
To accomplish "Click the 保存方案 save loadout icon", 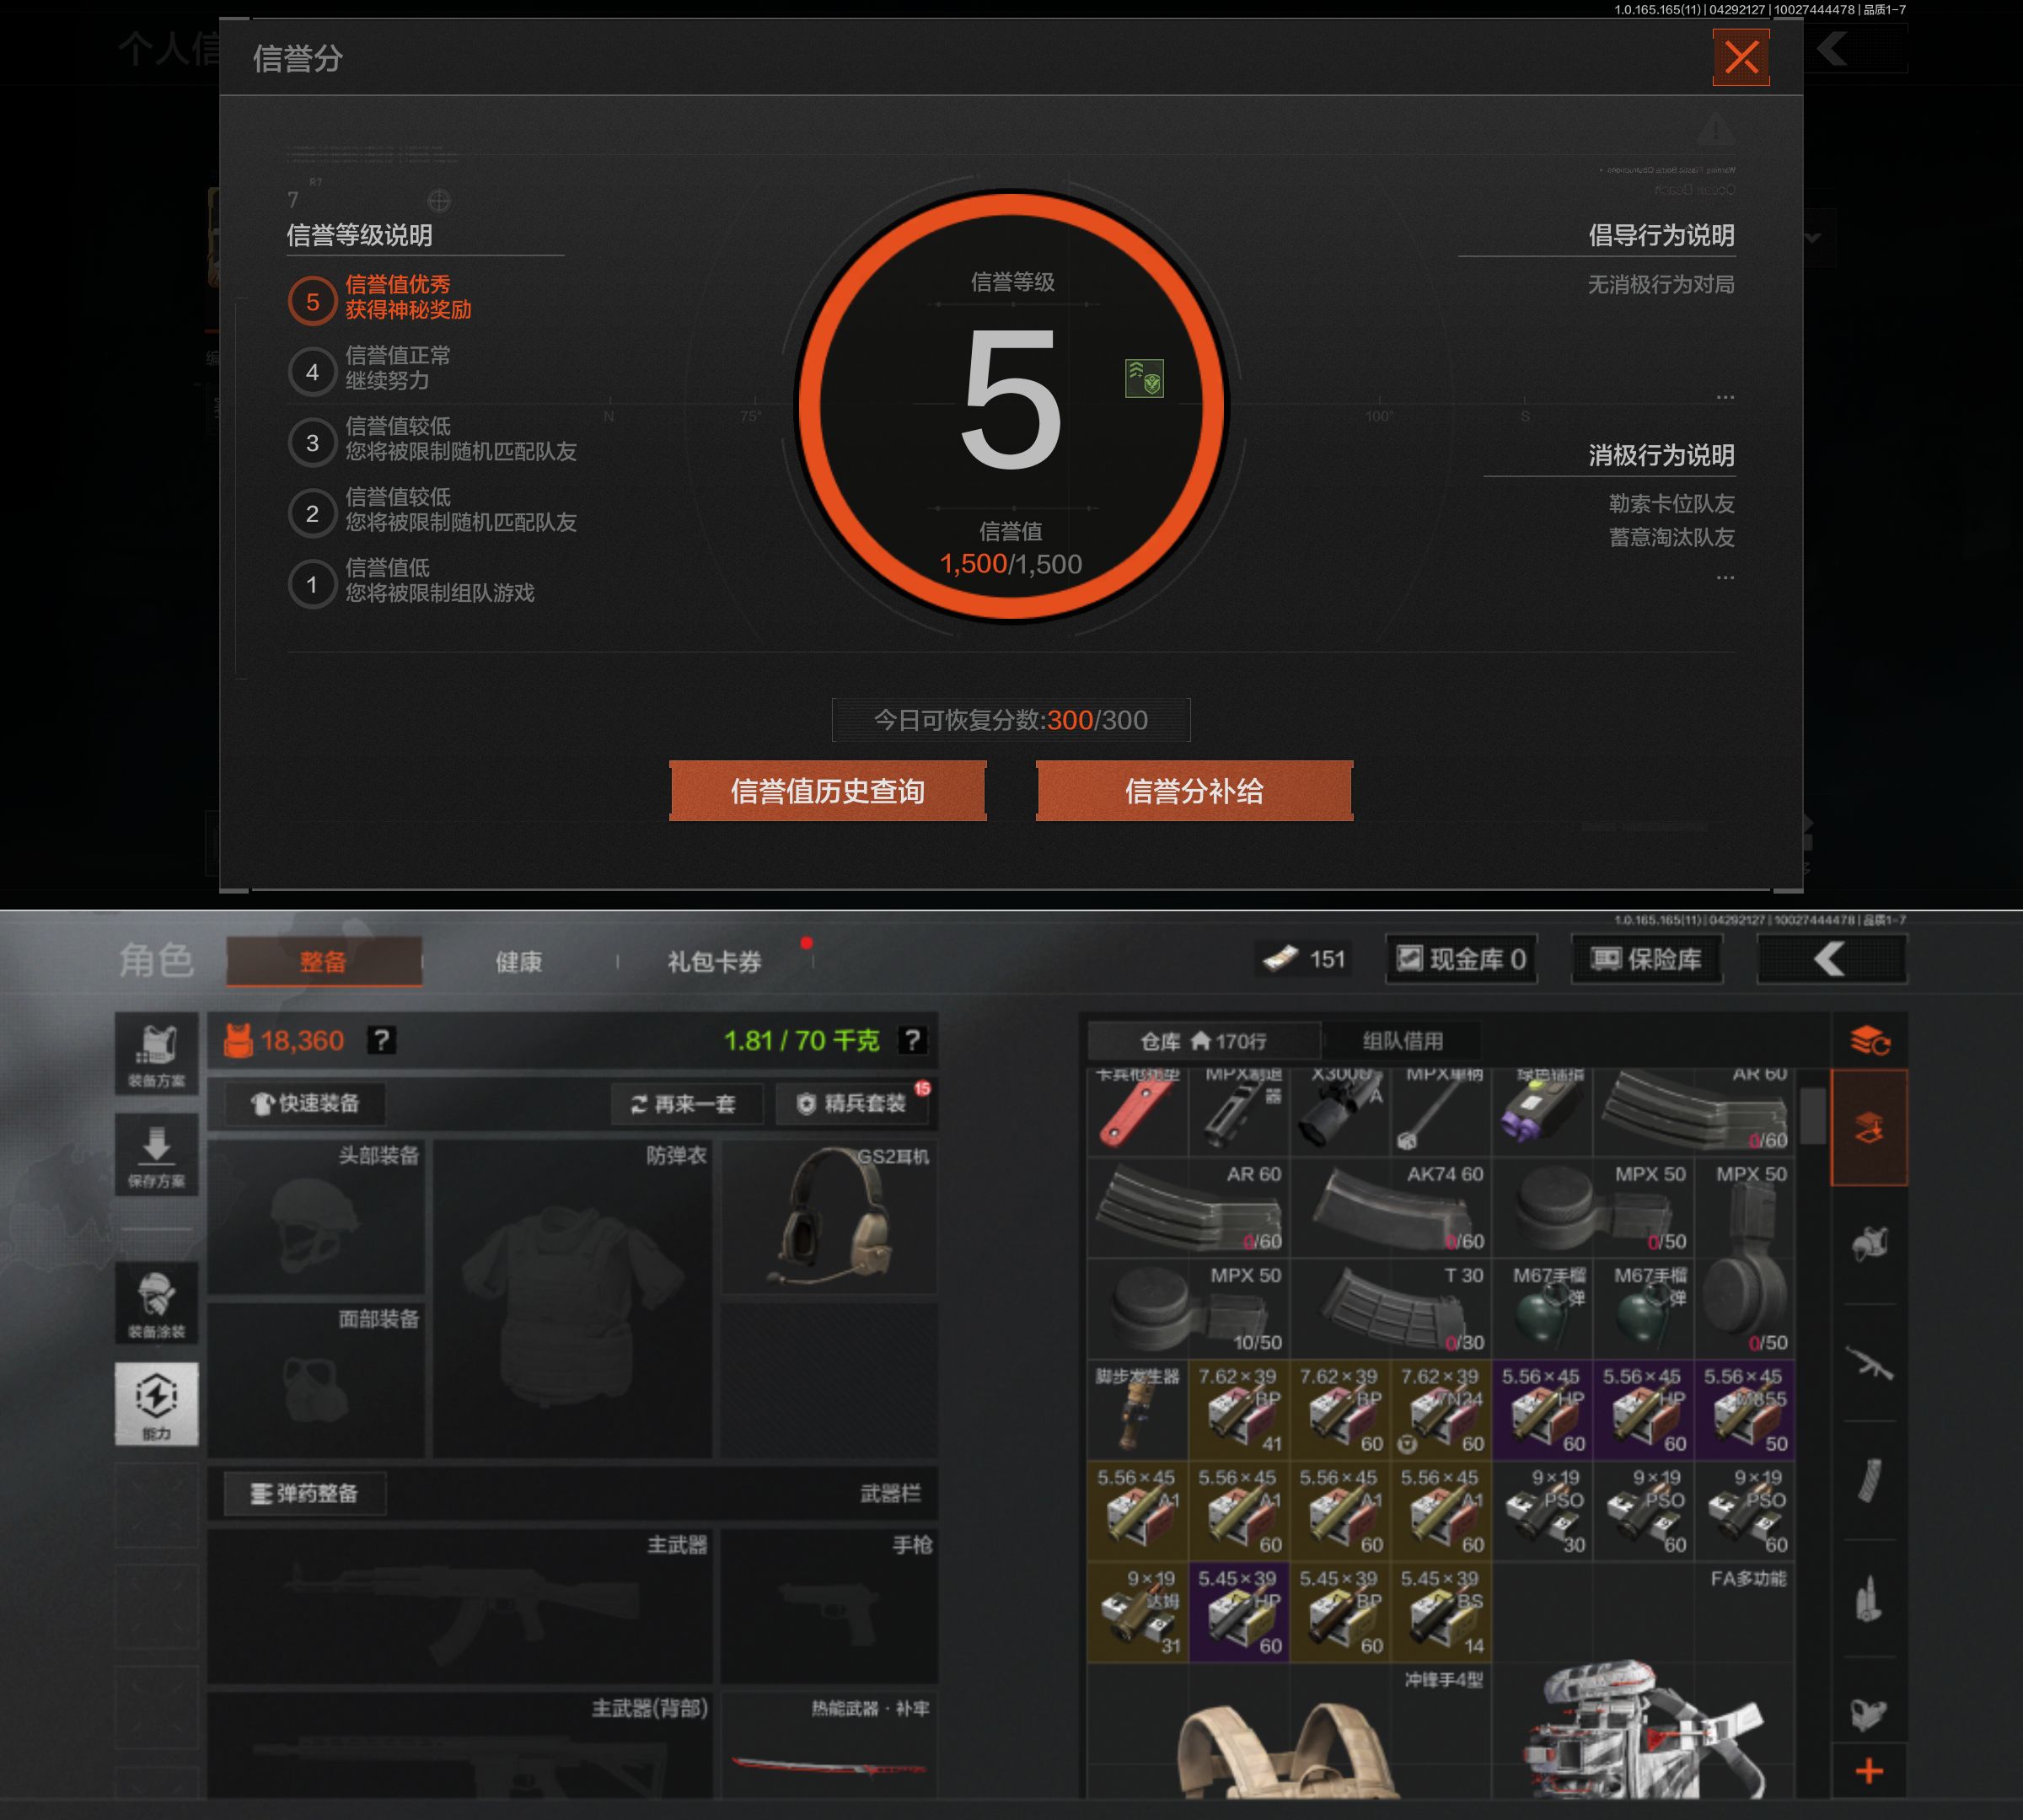I will tap(156, 1155).
